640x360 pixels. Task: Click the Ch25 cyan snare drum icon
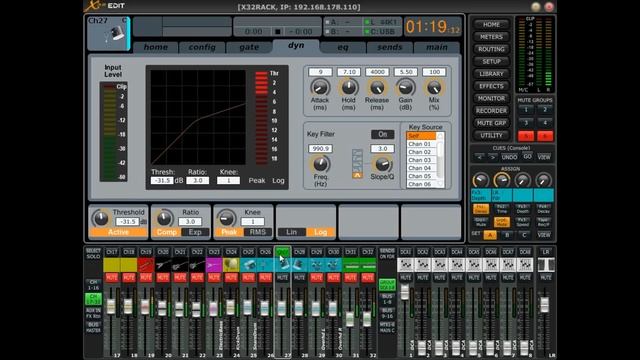pyautogui.click(x=248, y=265)
